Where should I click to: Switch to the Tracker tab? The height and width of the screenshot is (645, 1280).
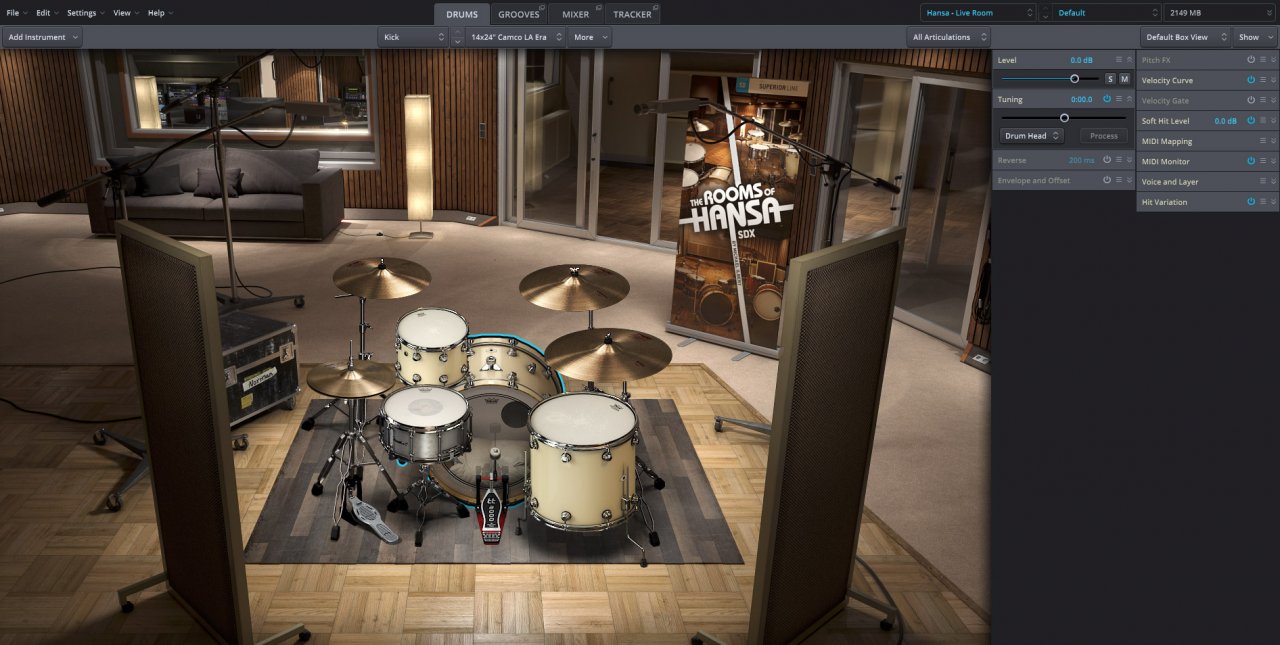(x=632, y=14)
